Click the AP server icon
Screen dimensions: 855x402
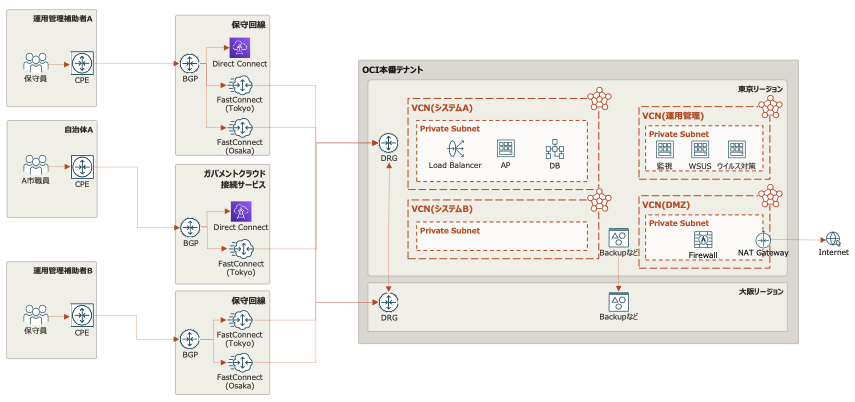coord(506,148)
